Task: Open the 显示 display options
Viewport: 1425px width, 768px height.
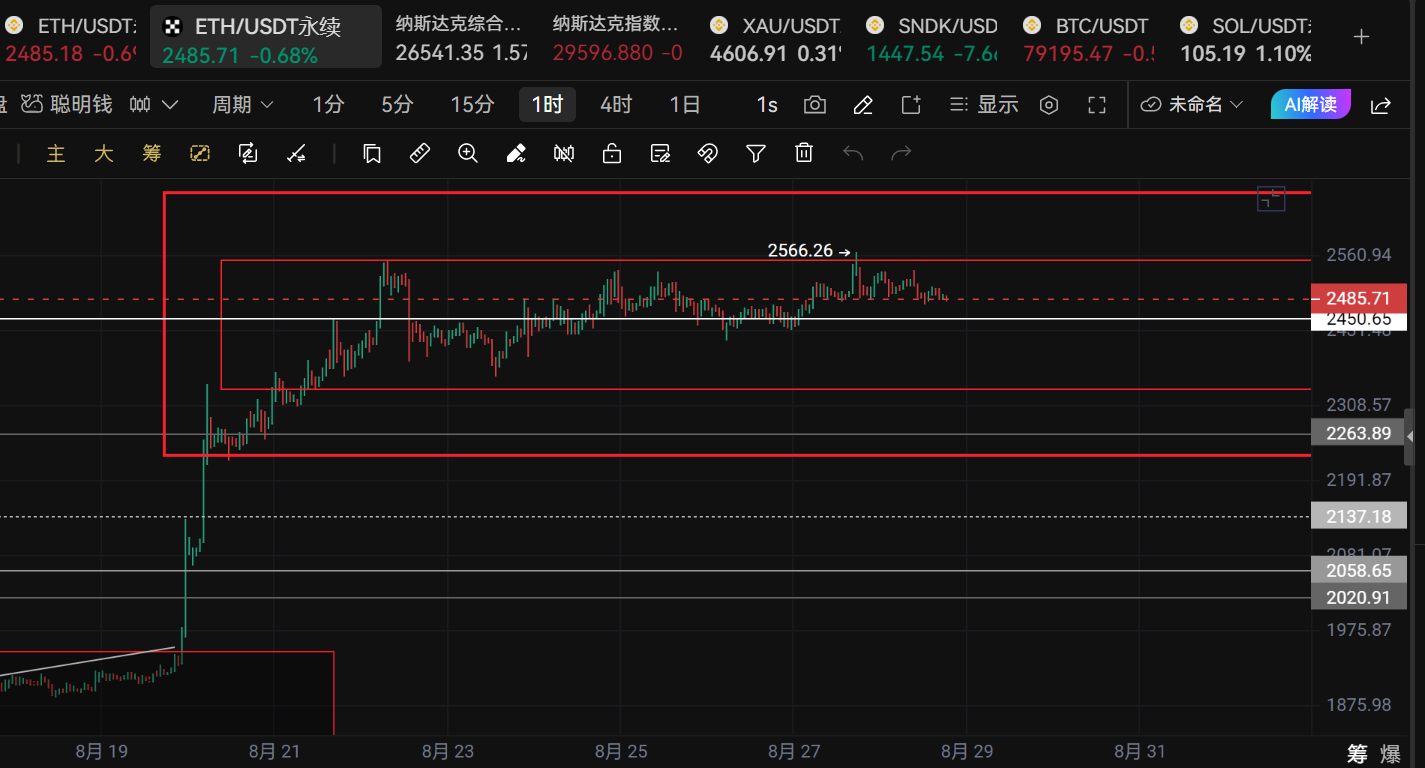Action: (x=984, y=104)
